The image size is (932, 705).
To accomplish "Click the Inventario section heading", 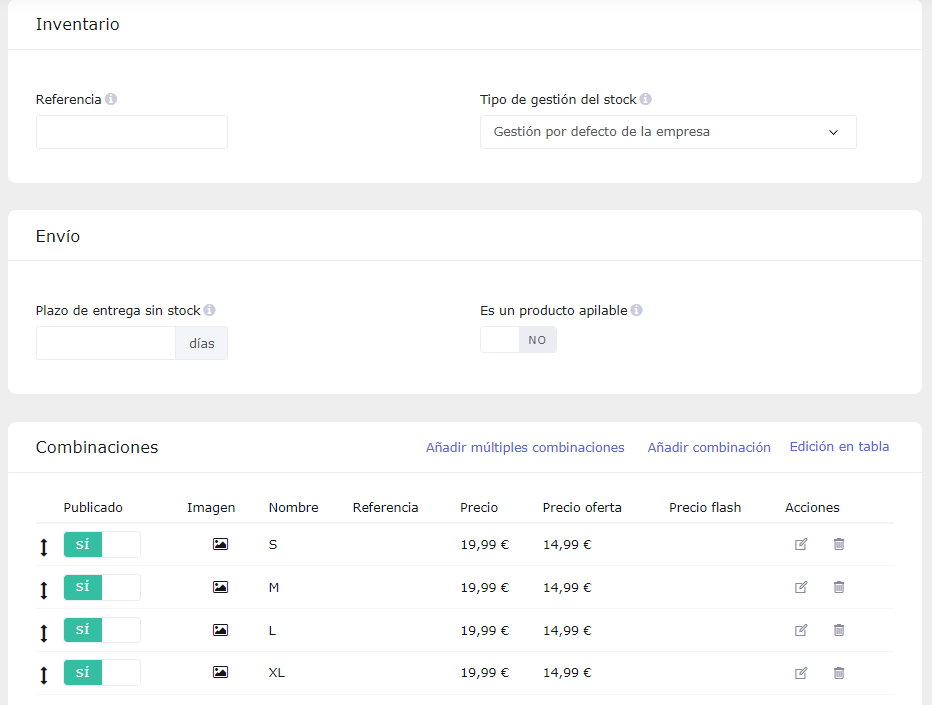I will pos(77,24).
